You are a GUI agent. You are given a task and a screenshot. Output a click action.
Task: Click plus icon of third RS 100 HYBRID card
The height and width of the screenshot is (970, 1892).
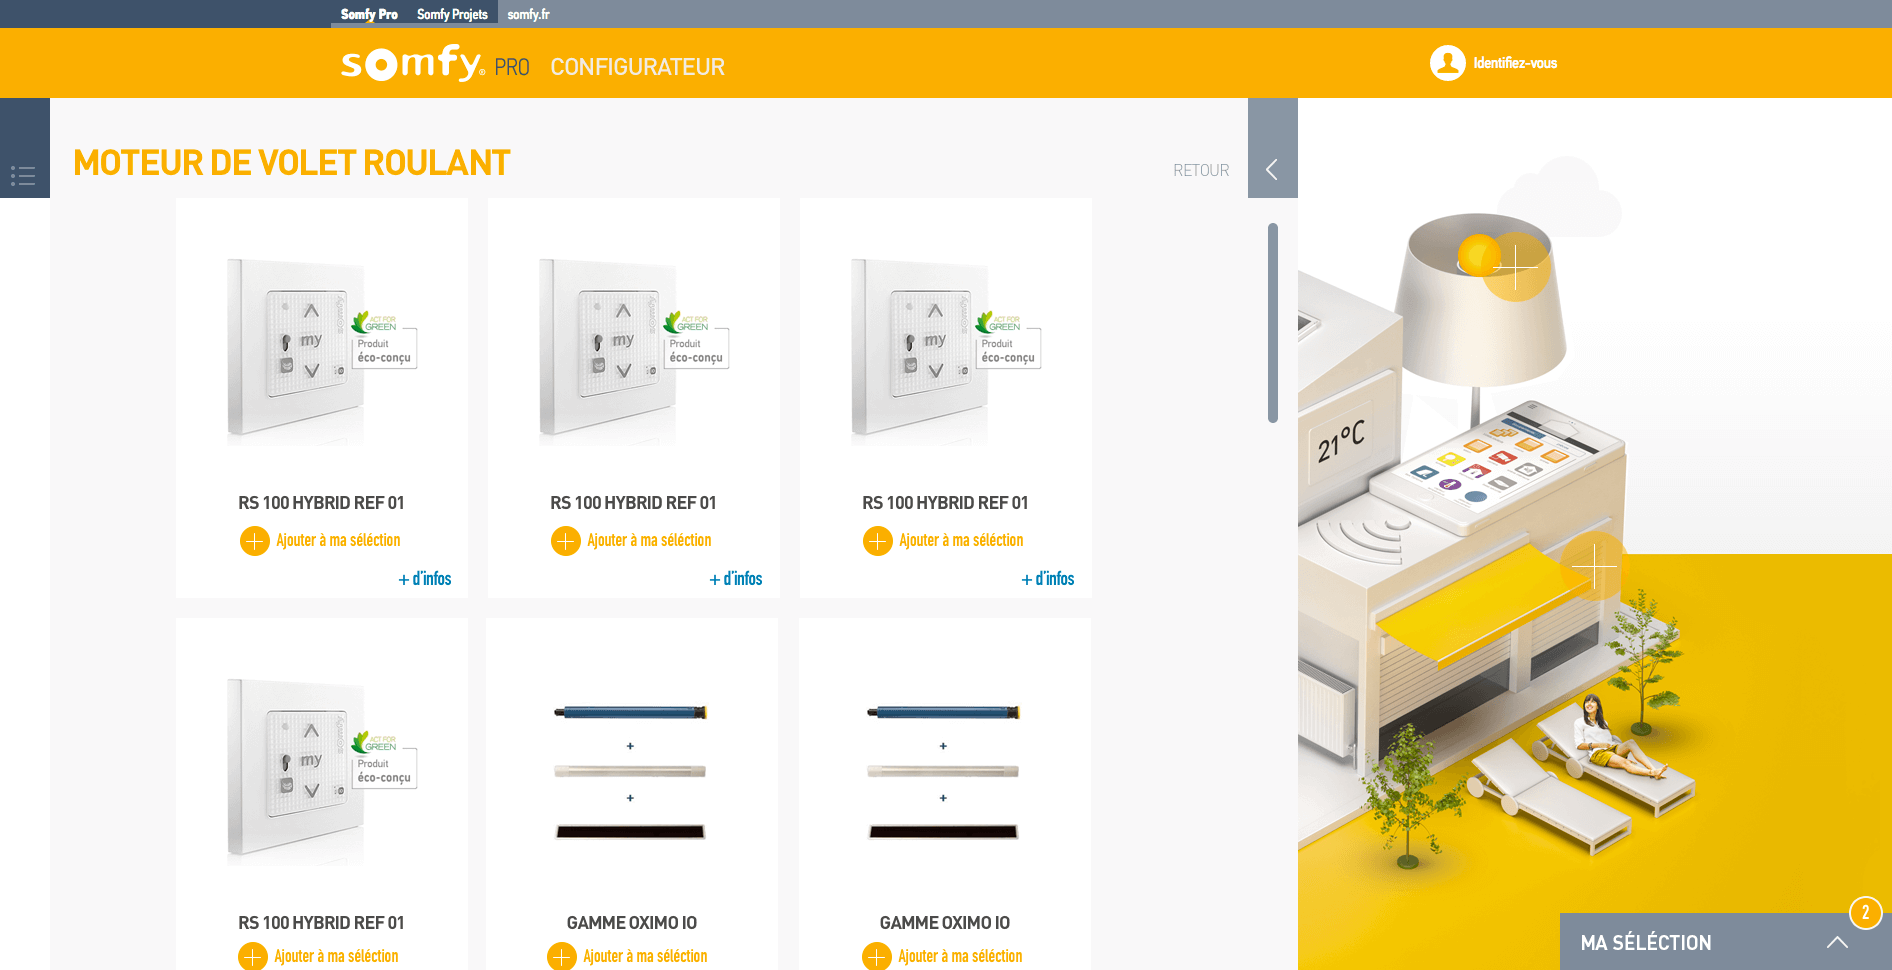coord(878,541)
